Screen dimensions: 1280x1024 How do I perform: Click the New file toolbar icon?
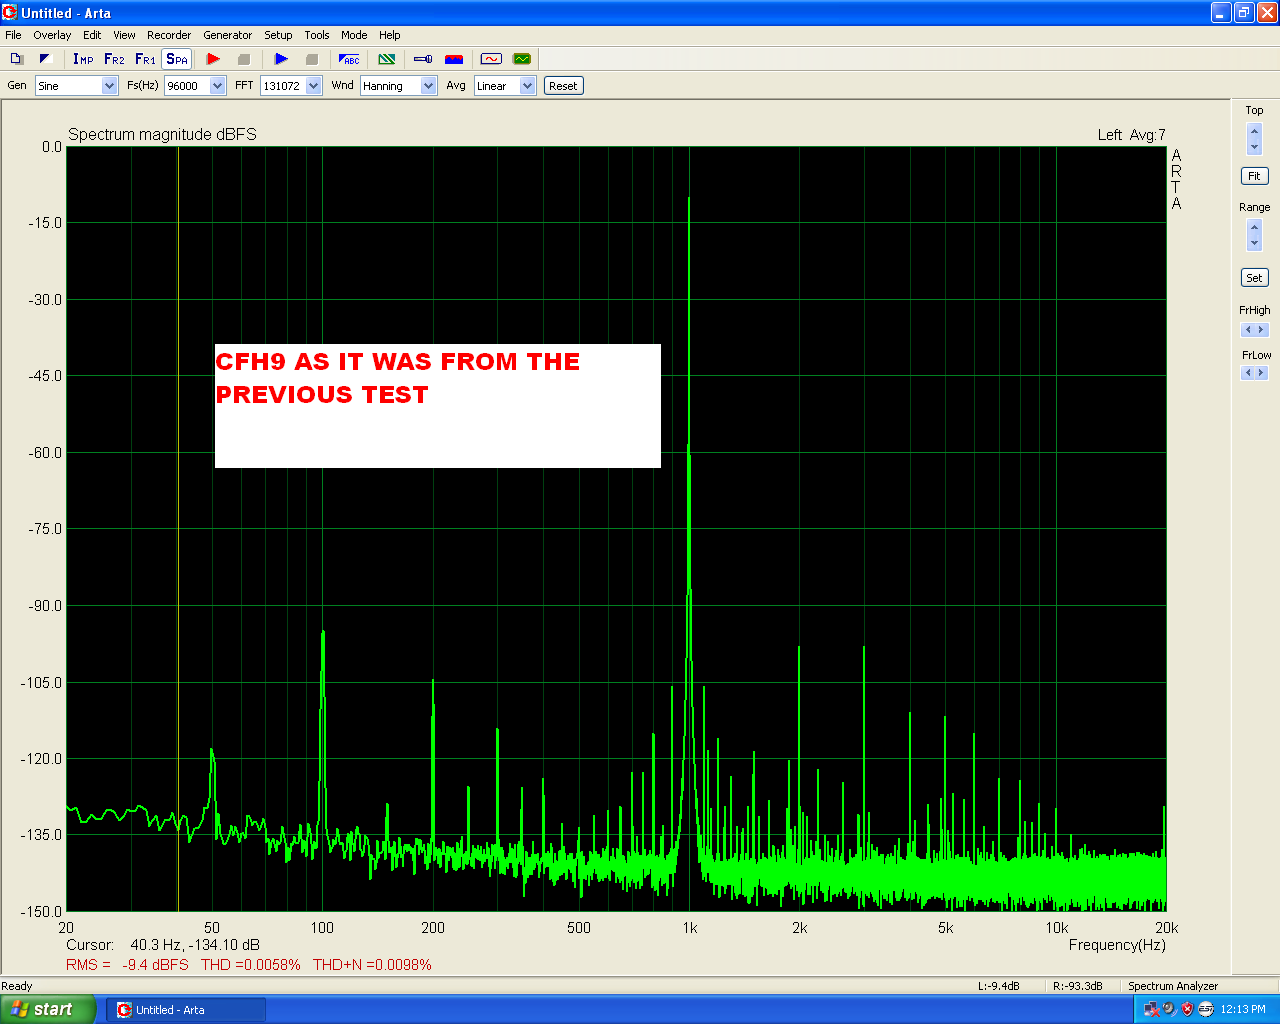pyautogui.click(x=16, y=59)
